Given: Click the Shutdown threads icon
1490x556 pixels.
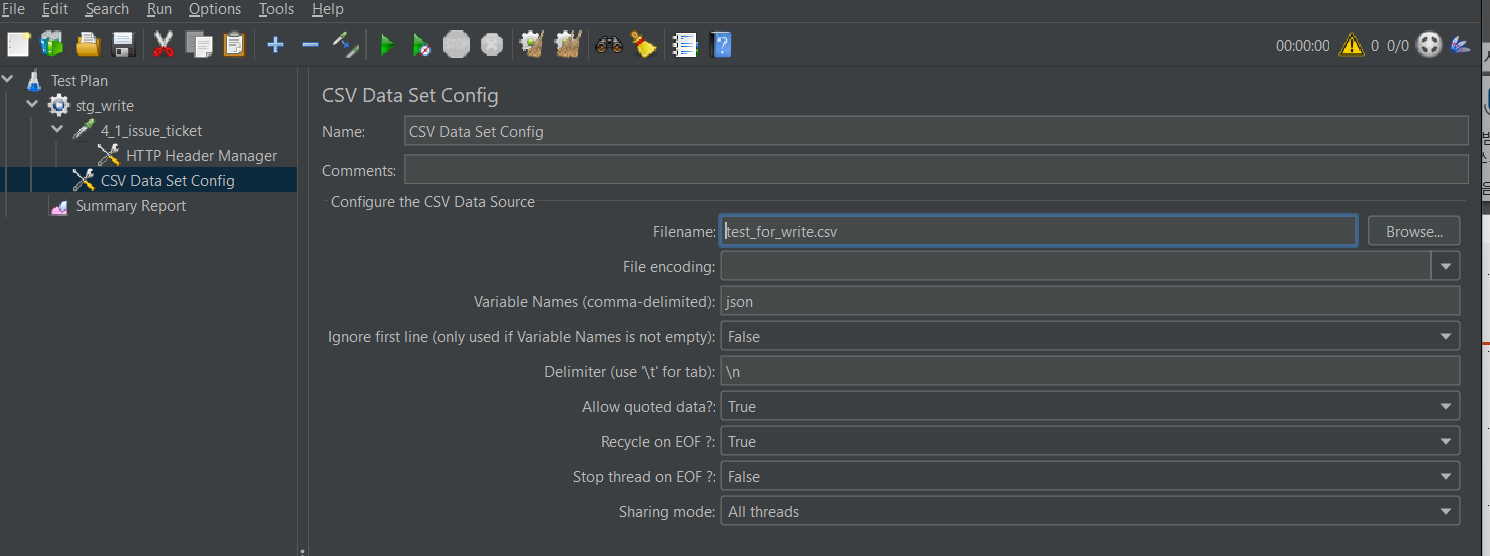Looking at the screenshot, I should [x=491, y=44].
